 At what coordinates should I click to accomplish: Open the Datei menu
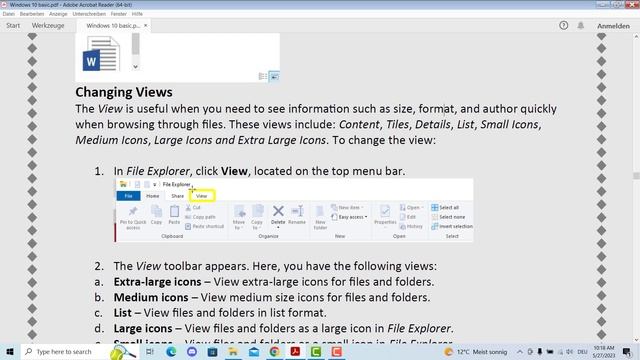click(8, 14)
